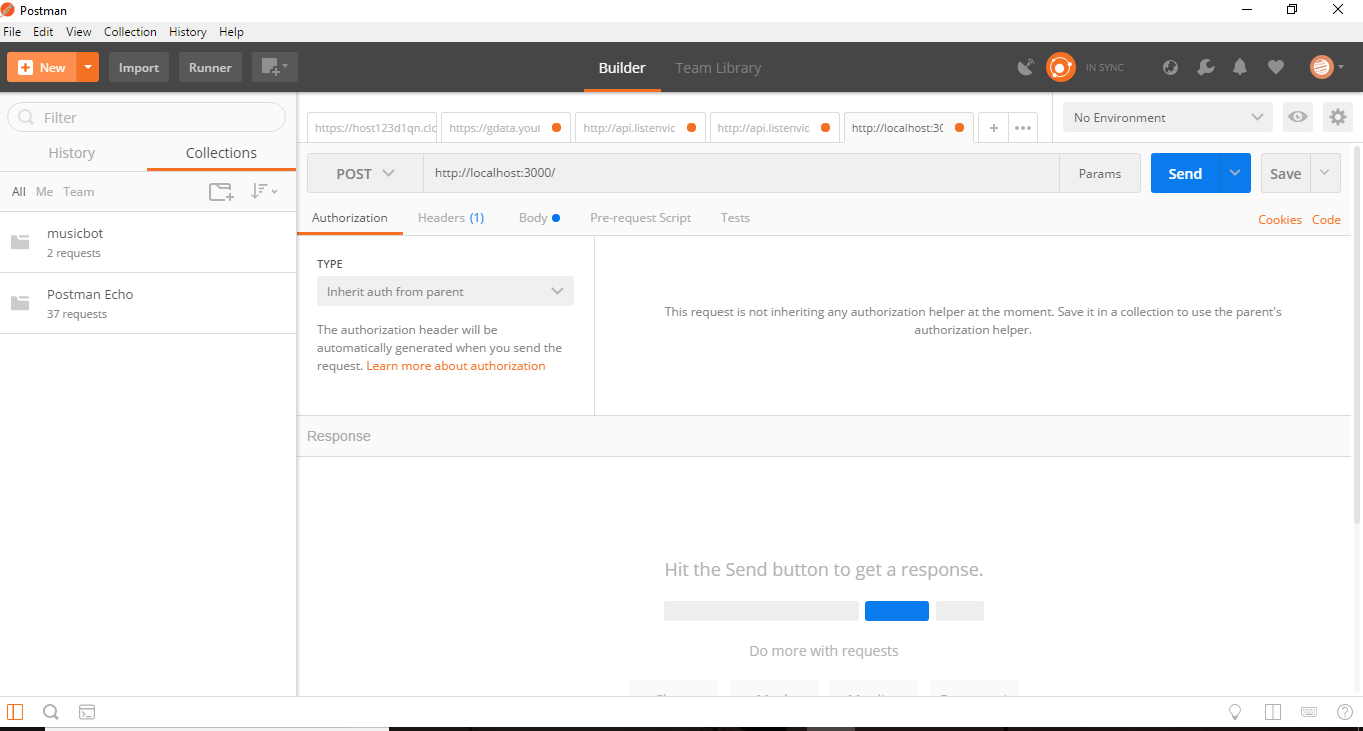Viewport: 1363px width, 731px height.
Task: Switch to the Builder tab
Action: pyautogui.click(x=622, y=68)
